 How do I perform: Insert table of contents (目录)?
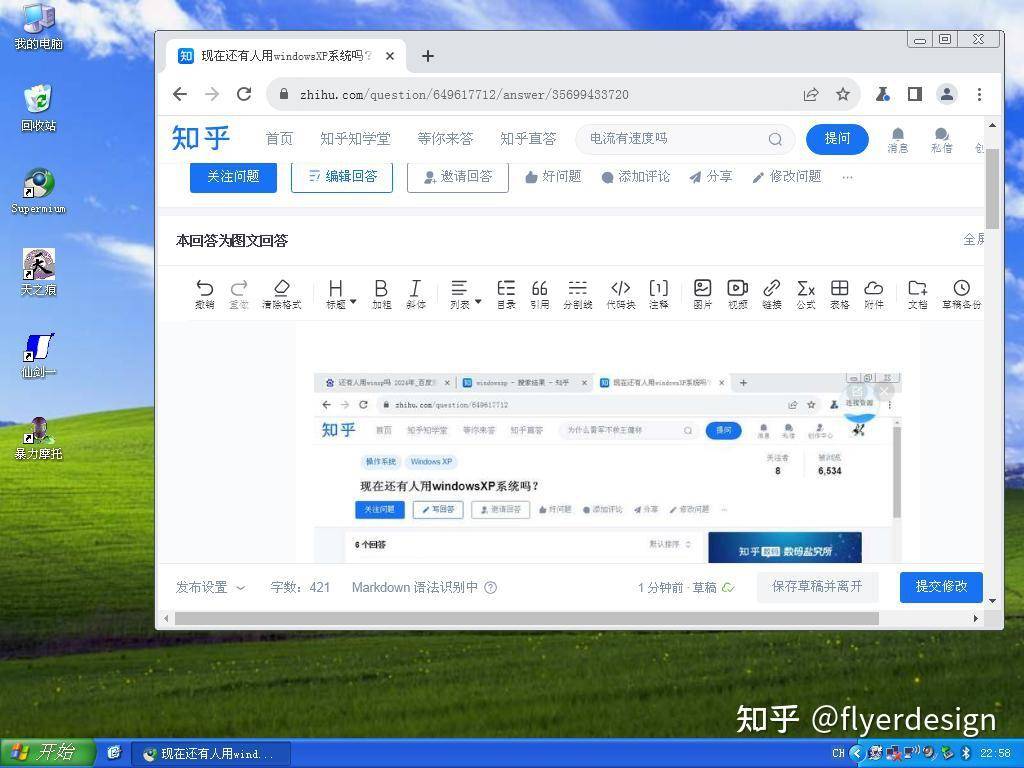click(x=505, y=294)
